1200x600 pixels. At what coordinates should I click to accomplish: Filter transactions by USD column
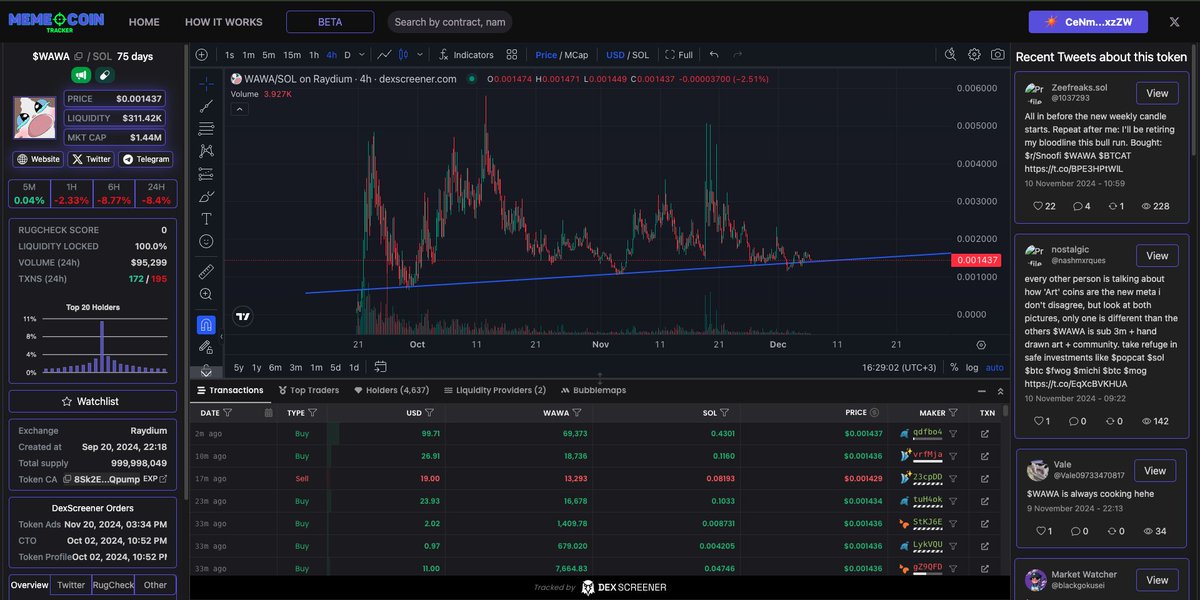tap(429, 412)
